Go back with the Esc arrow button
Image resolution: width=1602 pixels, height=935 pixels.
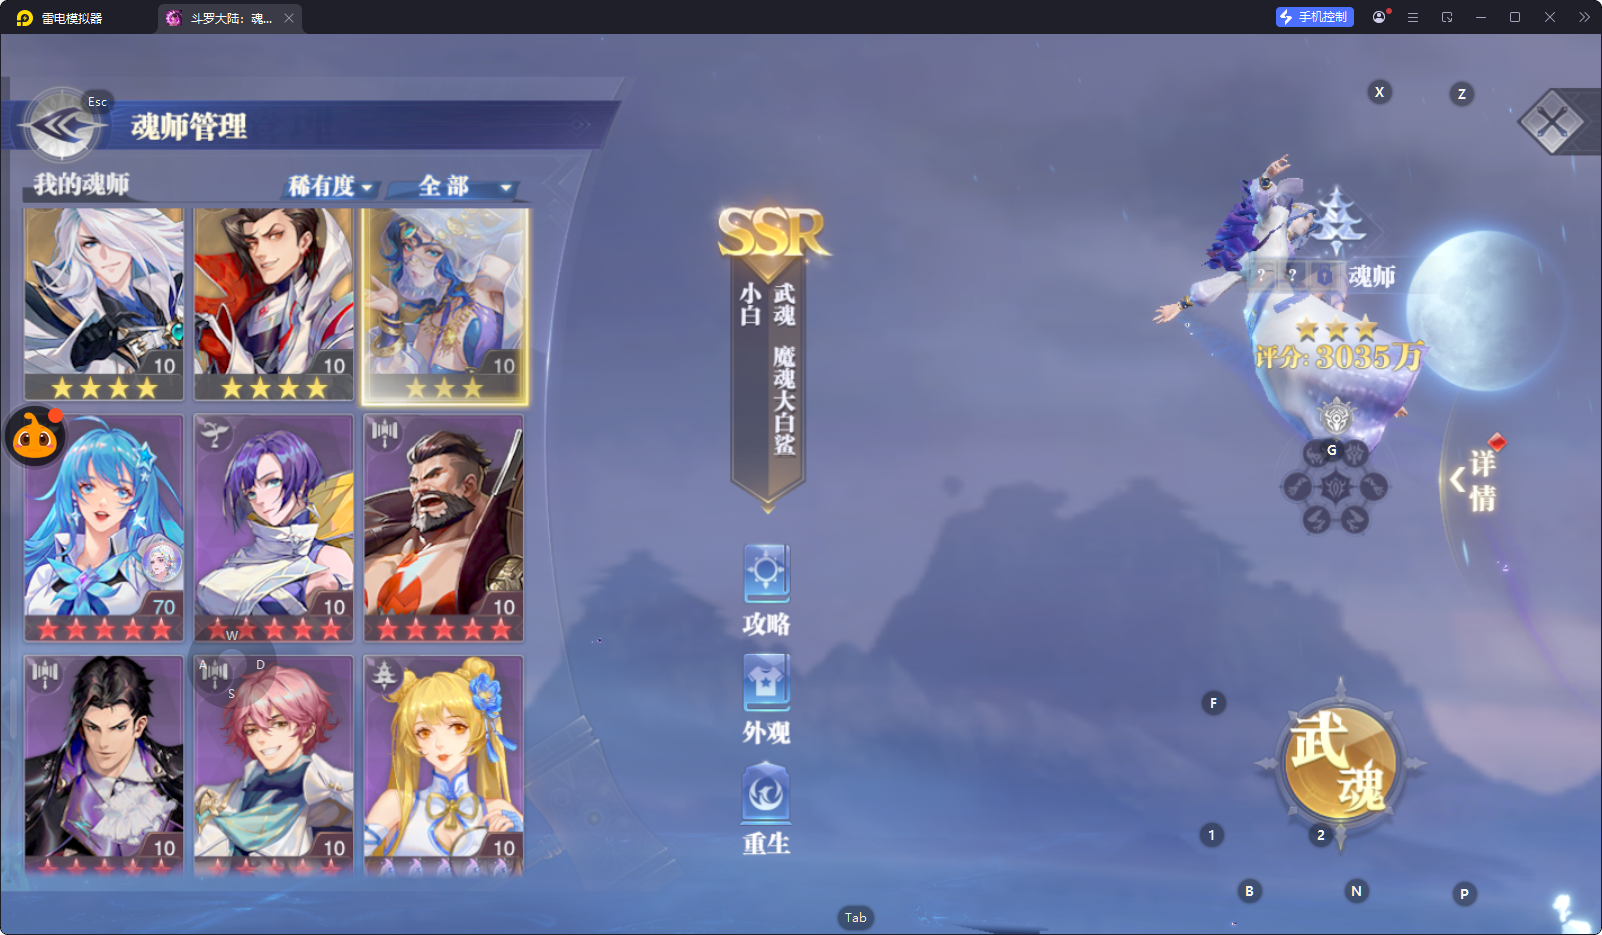point(62,126)
